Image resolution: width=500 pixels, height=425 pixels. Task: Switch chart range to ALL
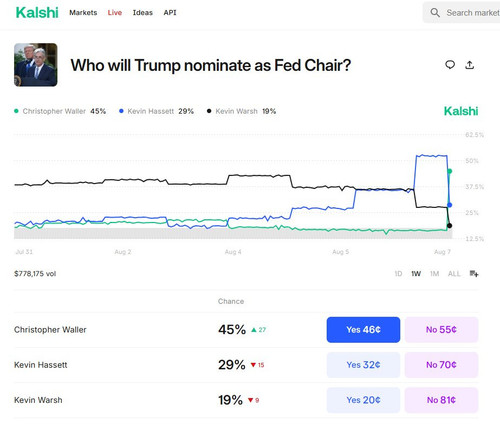pos(454,274)
